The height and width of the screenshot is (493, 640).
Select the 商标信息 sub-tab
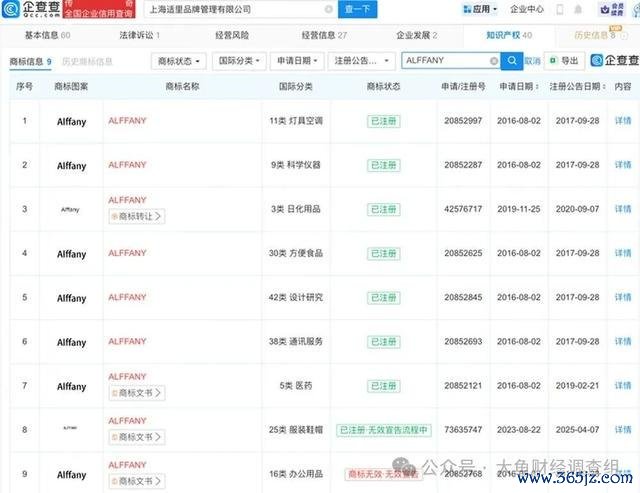click(30, 62)
